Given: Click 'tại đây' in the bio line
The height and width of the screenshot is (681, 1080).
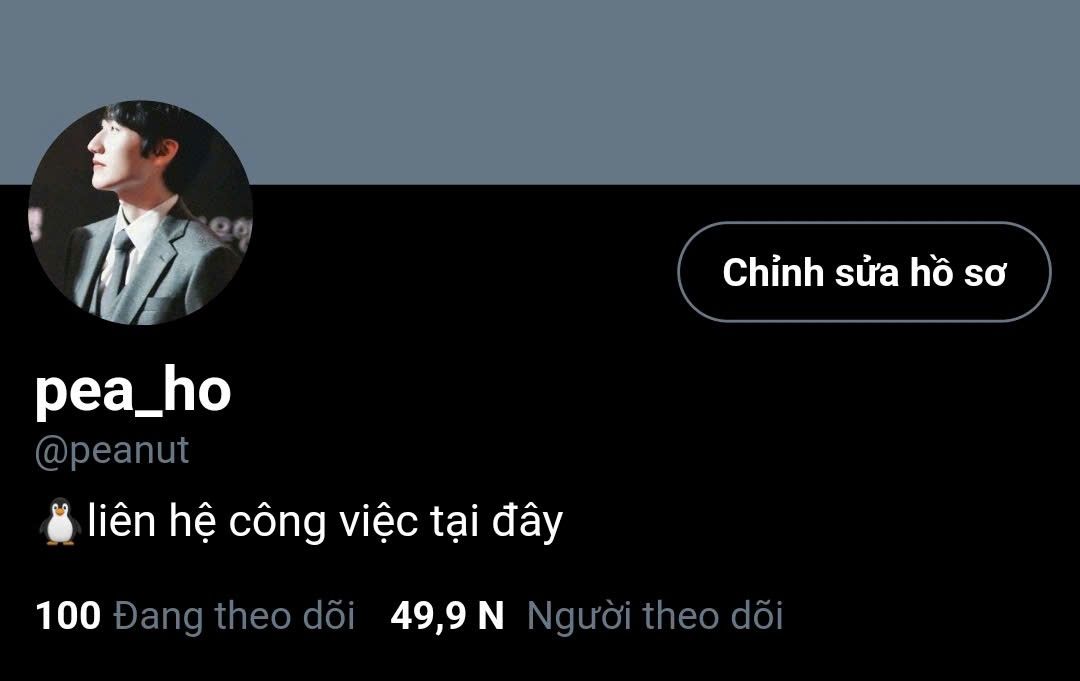Looking at the screenshot, I should coord(496,521).
